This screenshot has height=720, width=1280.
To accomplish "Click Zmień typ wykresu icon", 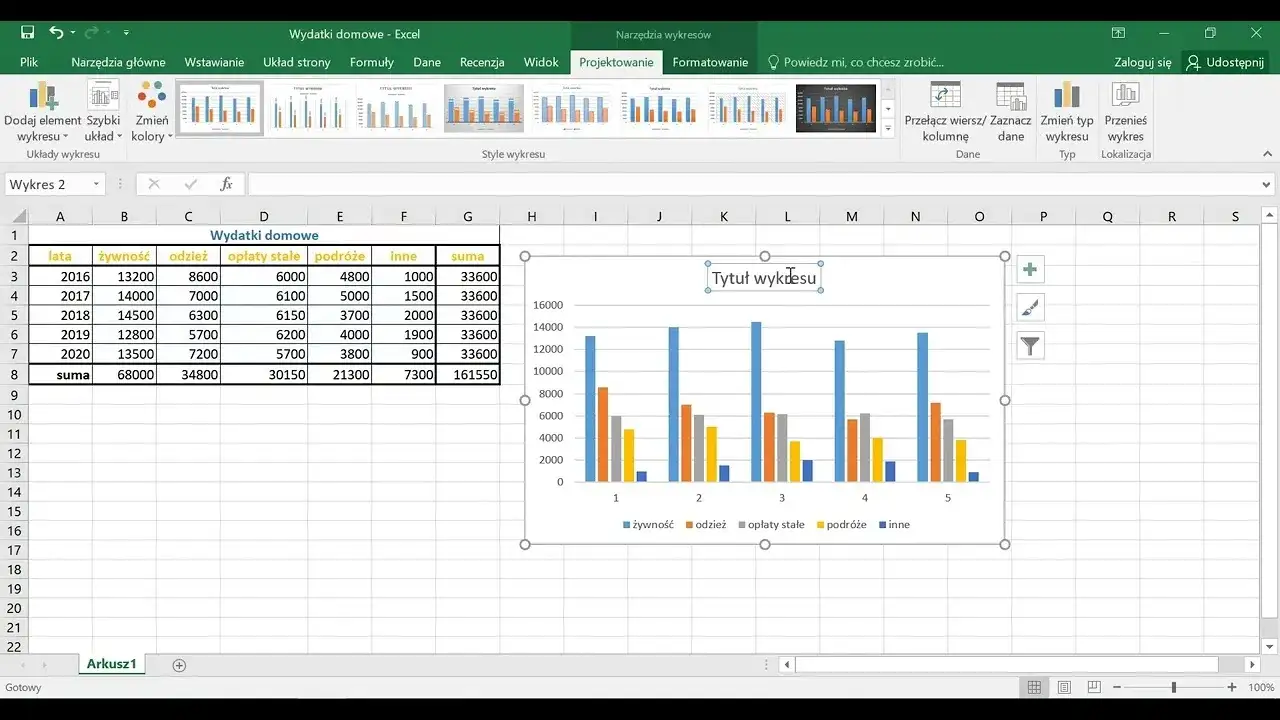I will tap(1067, 98).
